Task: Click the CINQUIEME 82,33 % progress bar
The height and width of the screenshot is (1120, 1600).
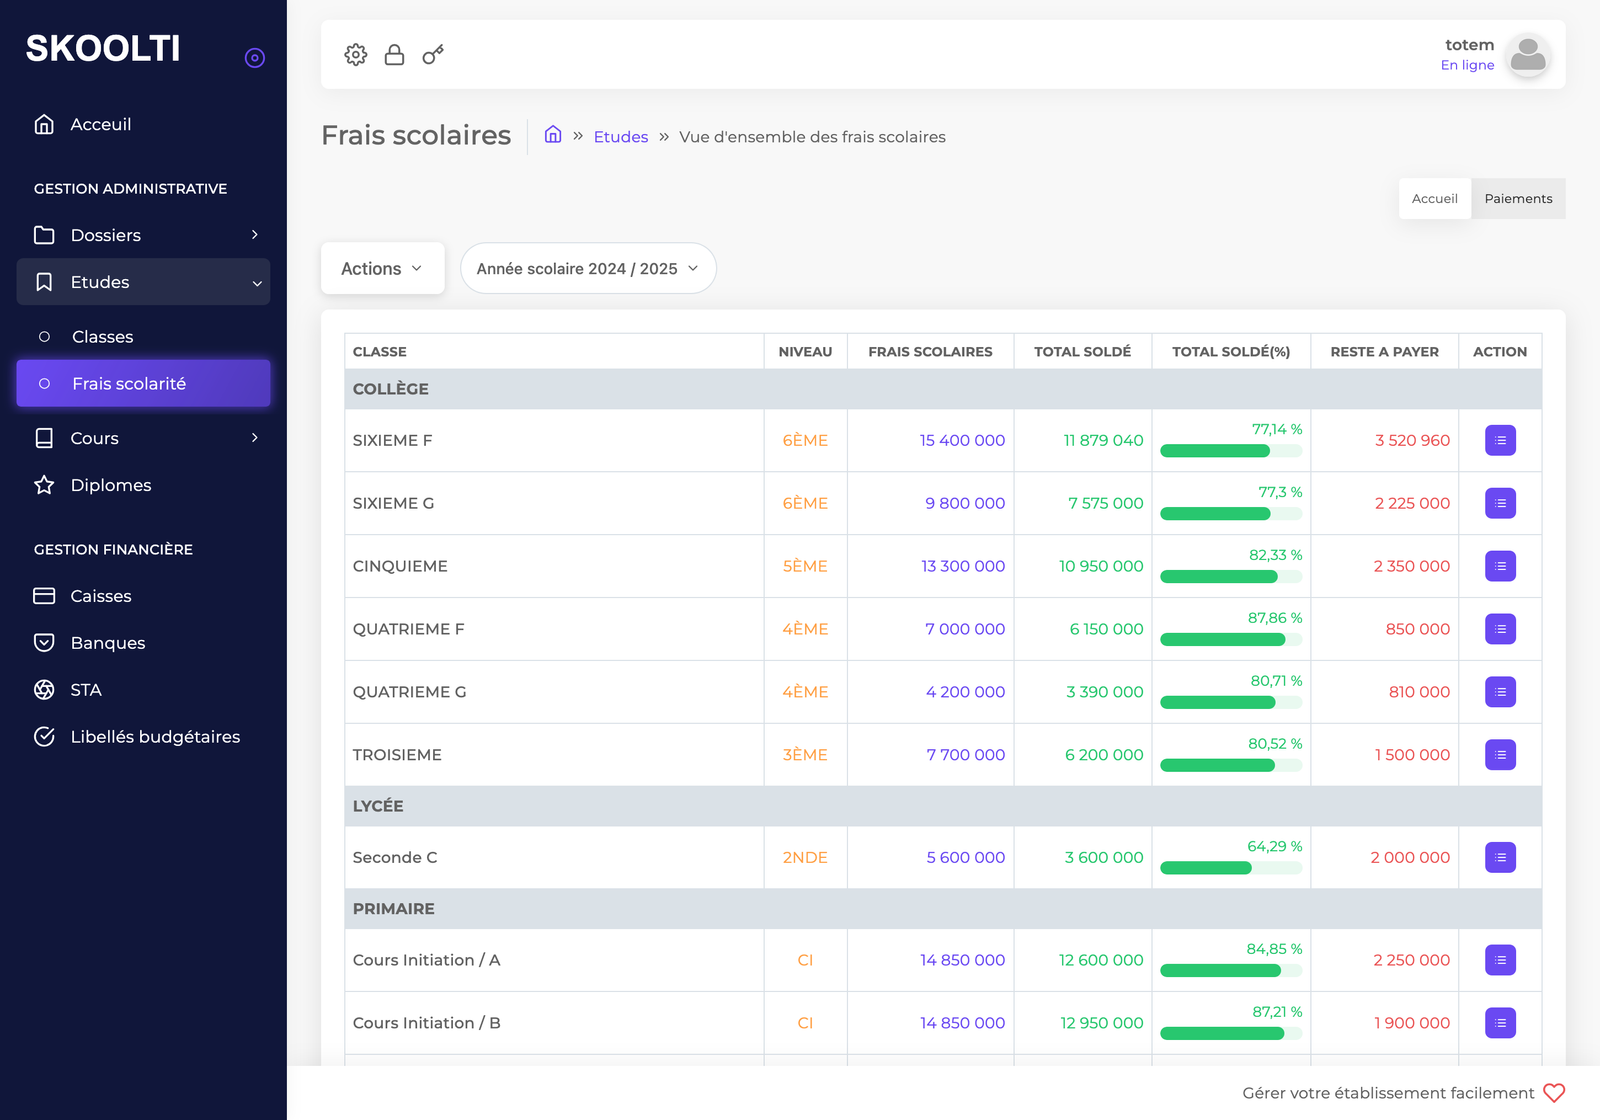Action: (x=1230, y=577)
